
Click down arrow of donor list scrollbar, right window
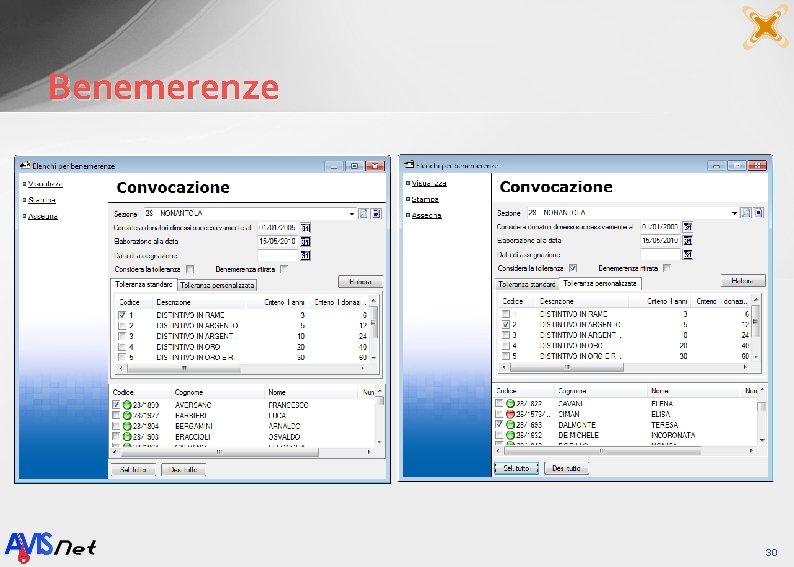click(x=762, y=440)
